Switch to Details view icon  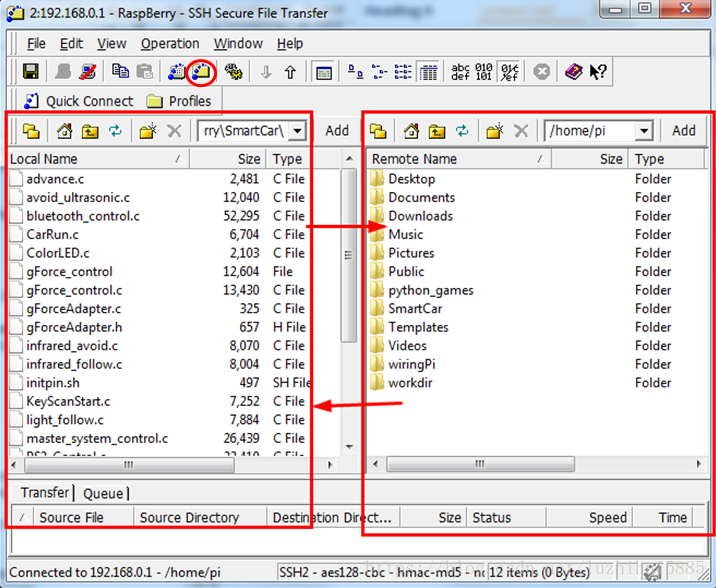[428, 72]
